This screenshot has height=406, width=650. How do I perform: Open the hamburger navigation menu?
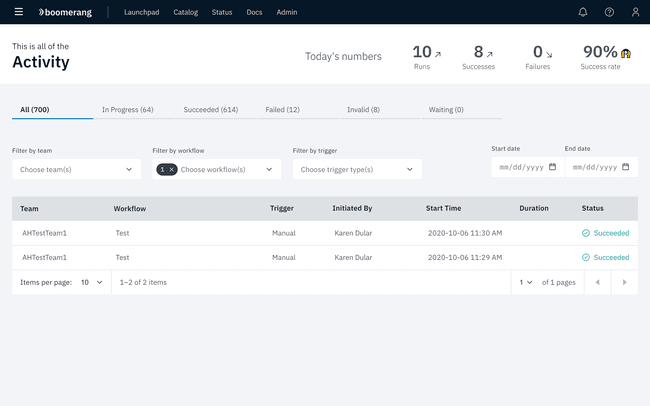tap(19, 12)
